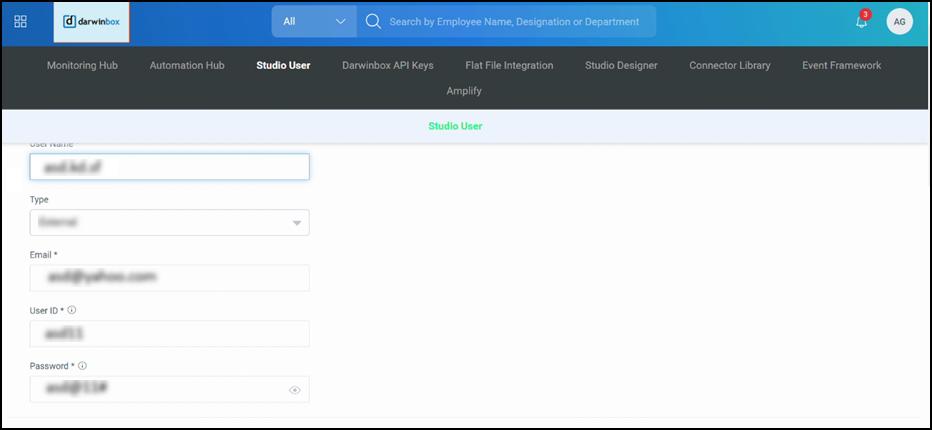Click the Darwinbox logo
The width and height of the screenshot is (932, 430).
(91, 21)
